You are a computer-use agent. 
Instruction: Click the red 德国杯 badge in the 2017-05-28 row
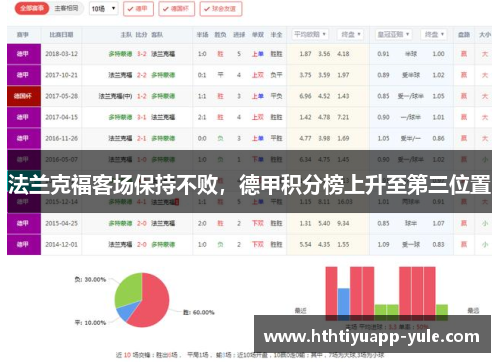click(x=24, y=96)
